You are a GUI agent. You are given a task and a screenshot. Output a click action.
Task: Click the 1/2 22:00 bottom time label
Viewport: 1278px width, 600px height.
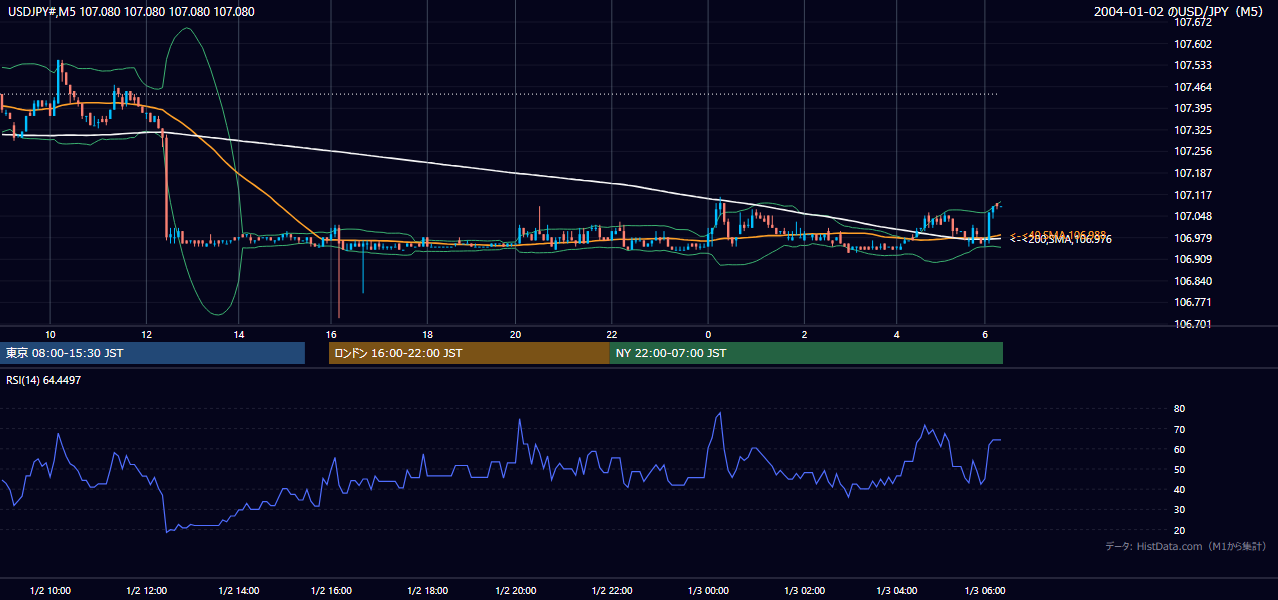coord(612,590)
